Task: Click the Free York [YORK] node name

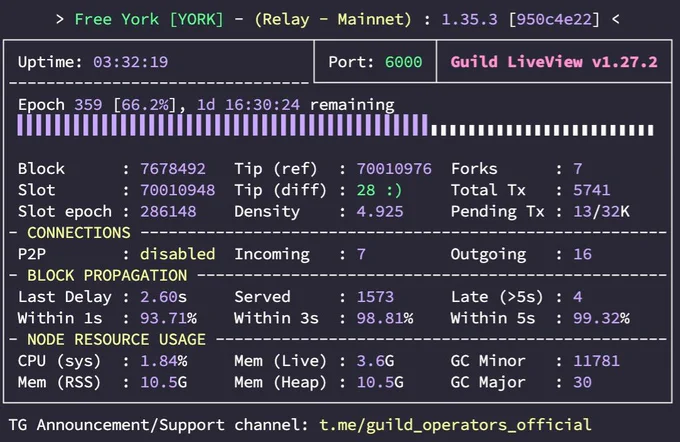Action: (x=149, y=20)
